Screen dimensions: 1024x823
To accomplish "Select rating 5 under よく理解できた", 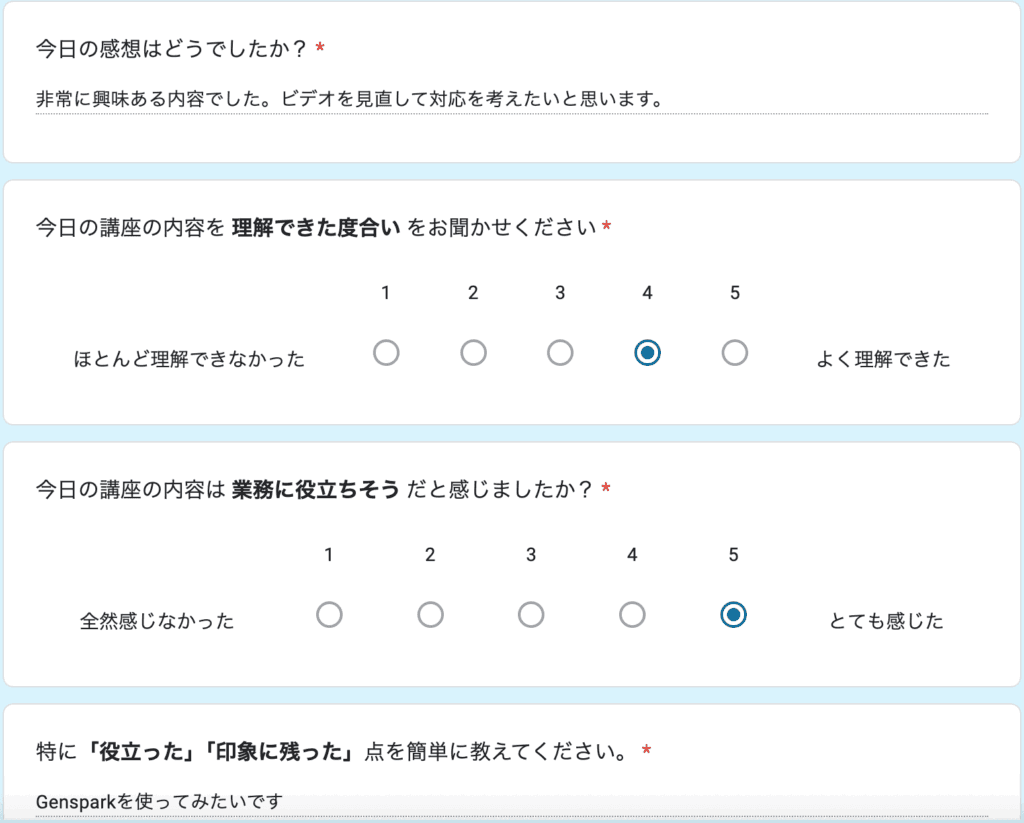I will (734, 352).
